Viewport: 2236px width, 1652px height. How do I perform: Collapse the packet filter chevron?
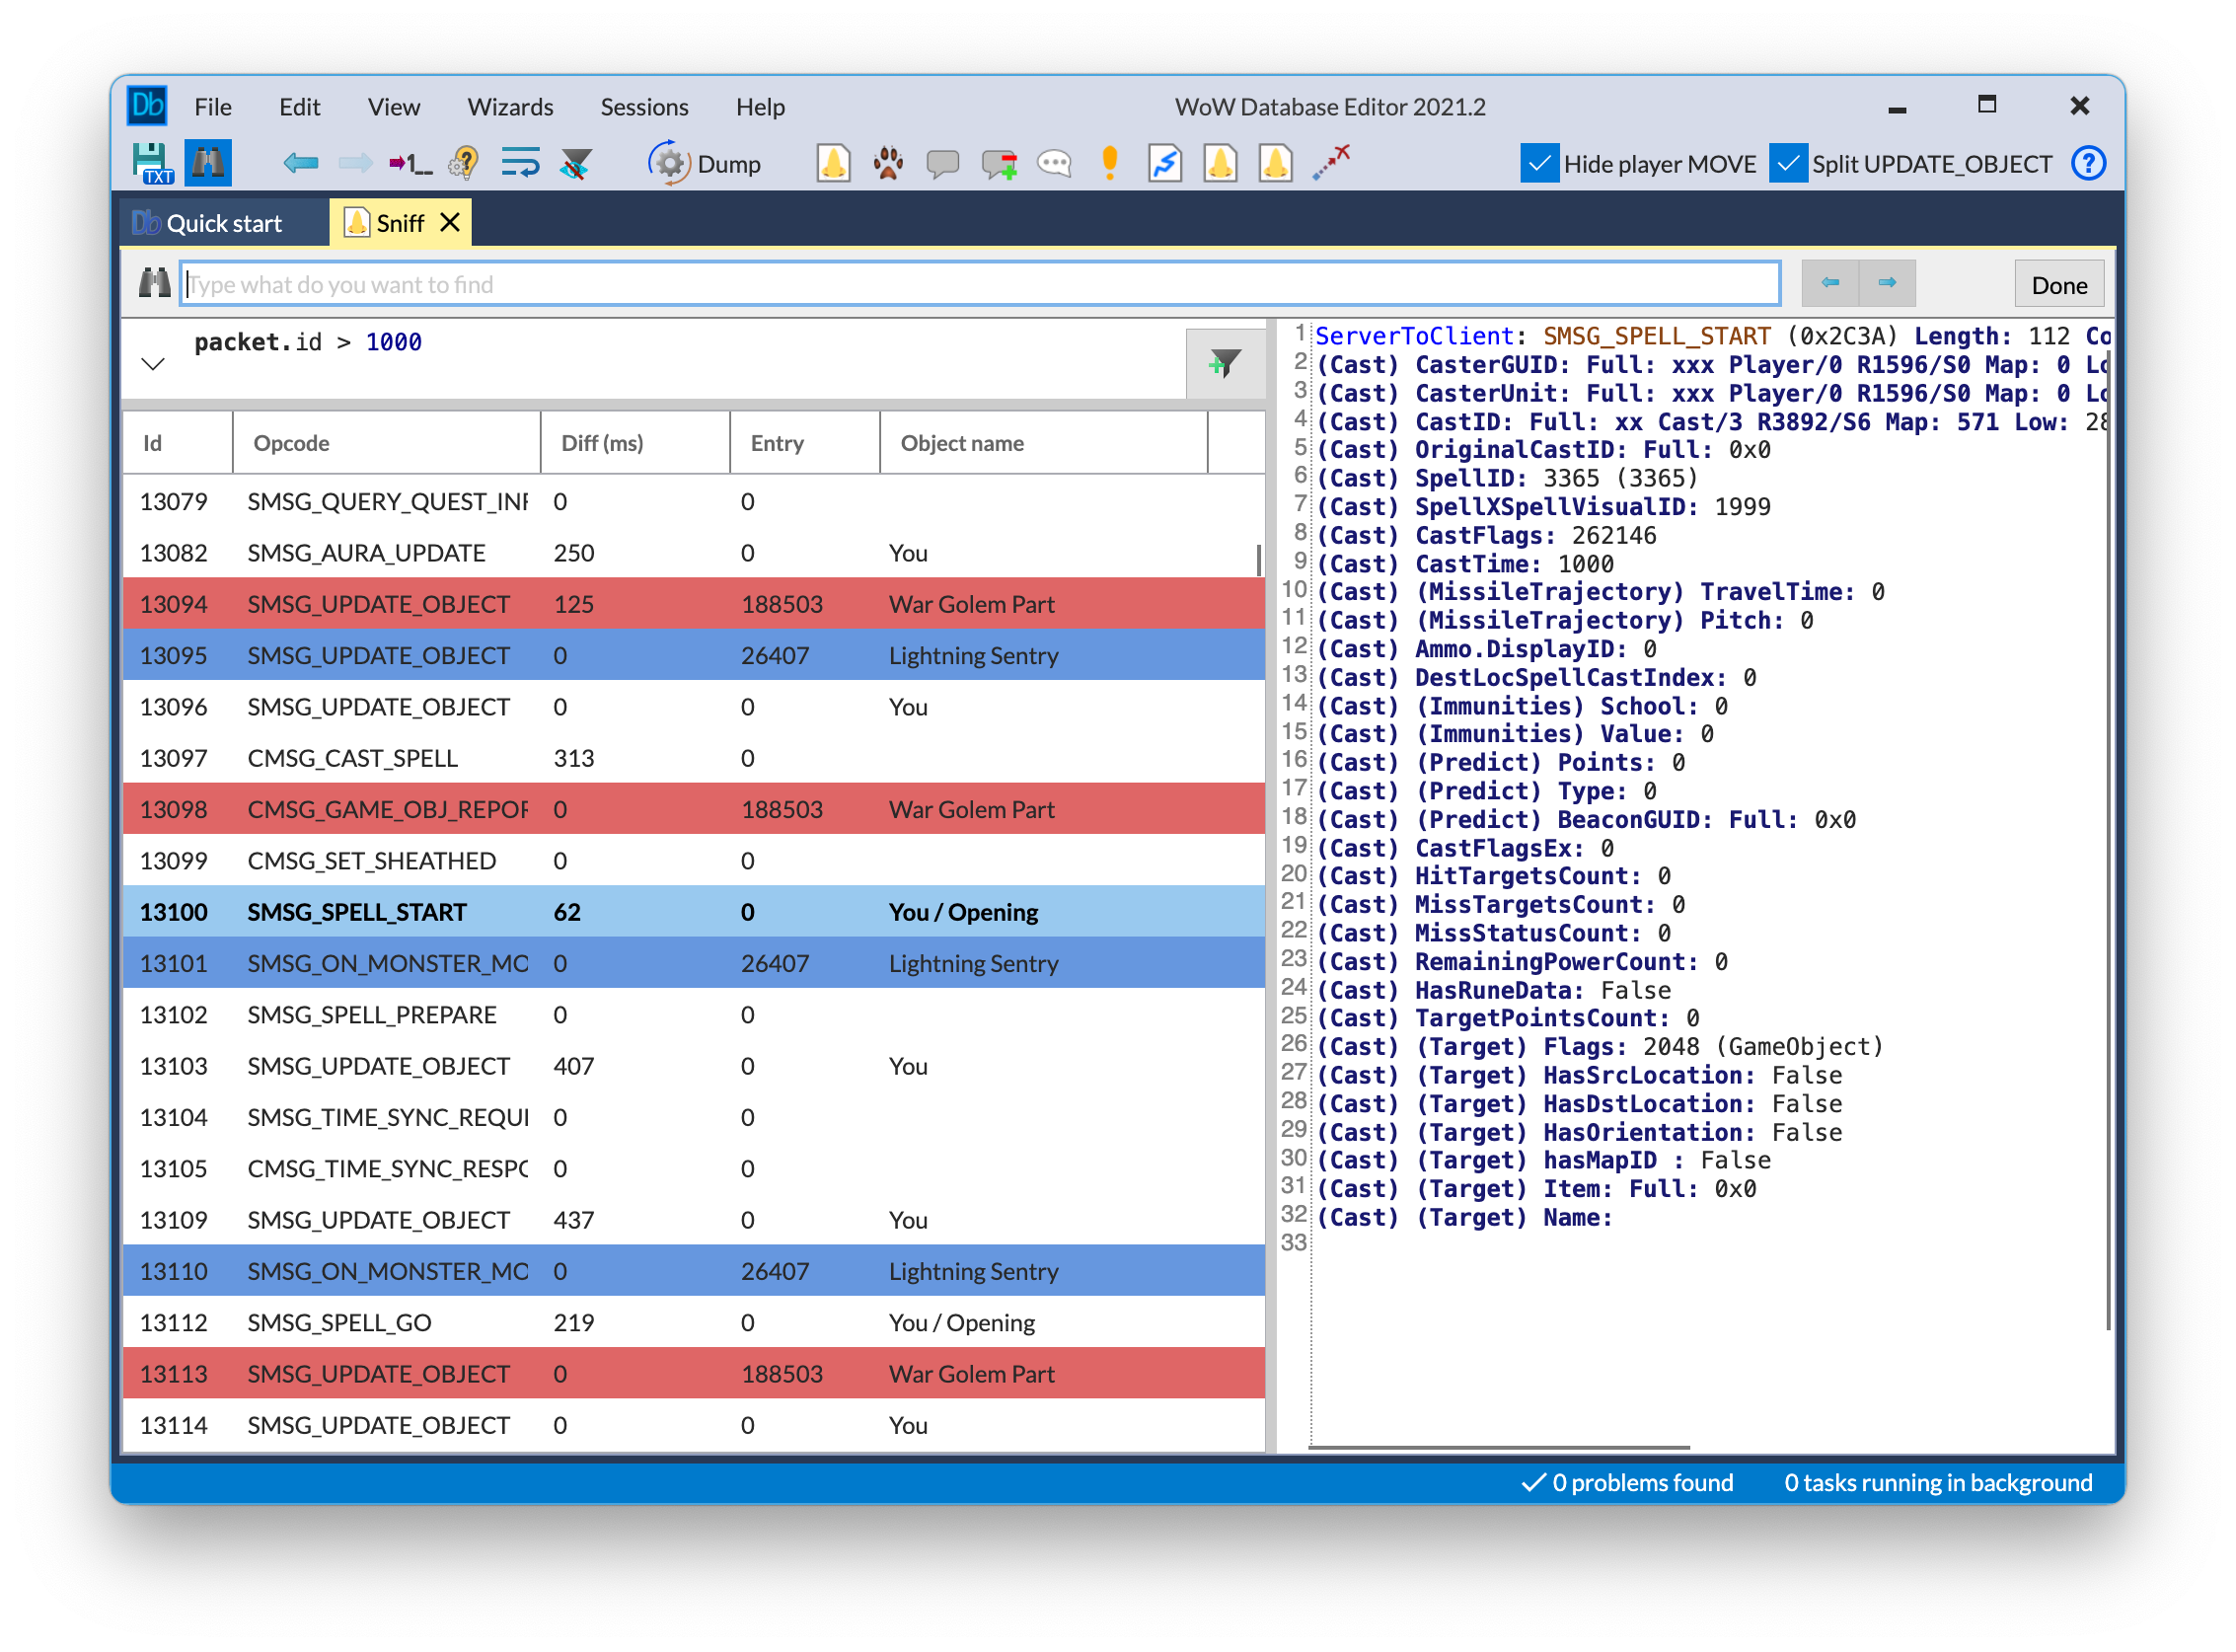tap(153, 364)
